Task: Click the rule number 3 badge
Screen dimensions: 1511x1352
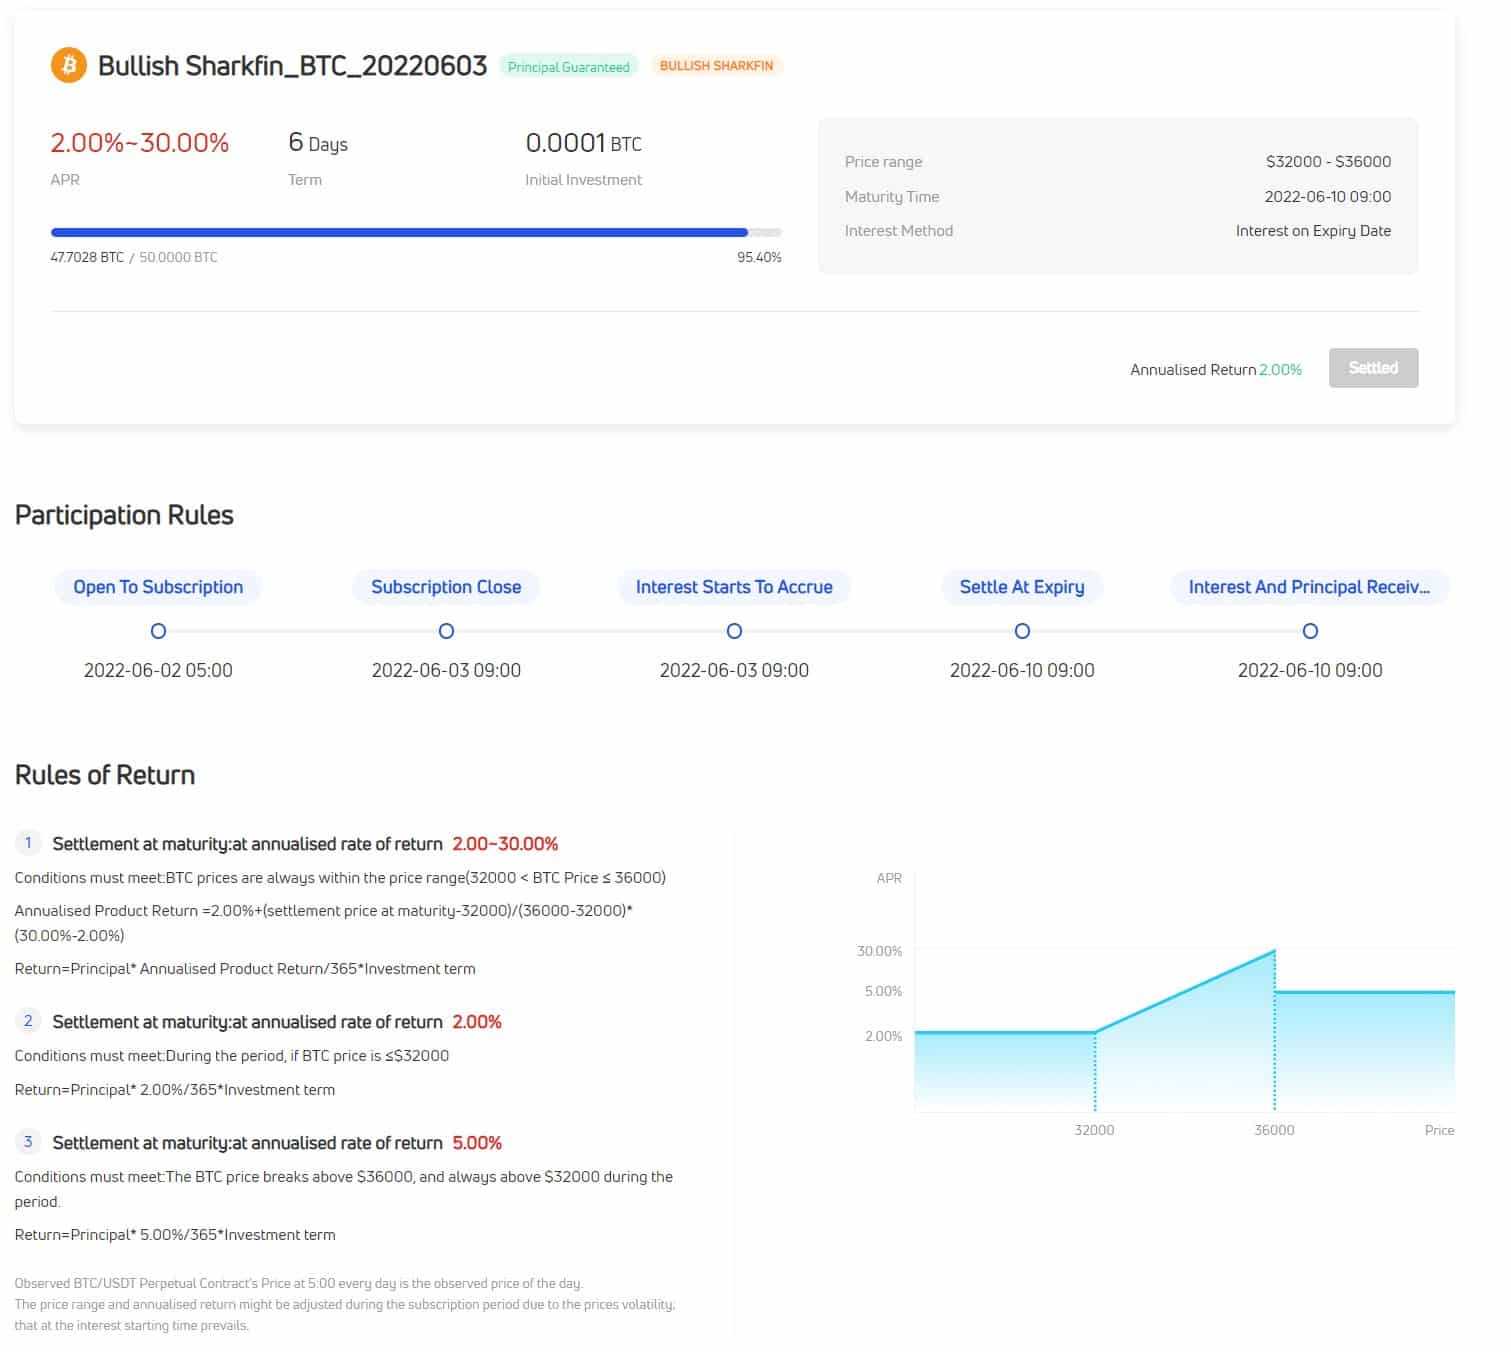Action: (28, 1142)
